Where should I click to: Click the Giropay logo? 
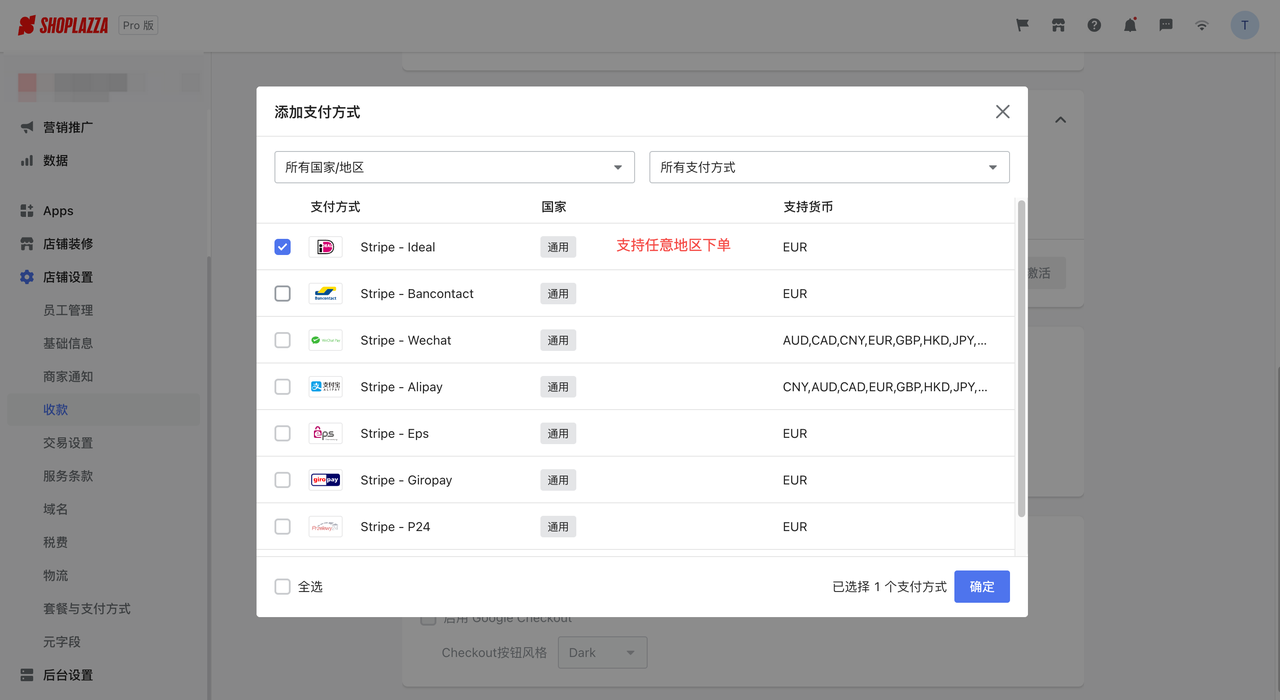325,480
